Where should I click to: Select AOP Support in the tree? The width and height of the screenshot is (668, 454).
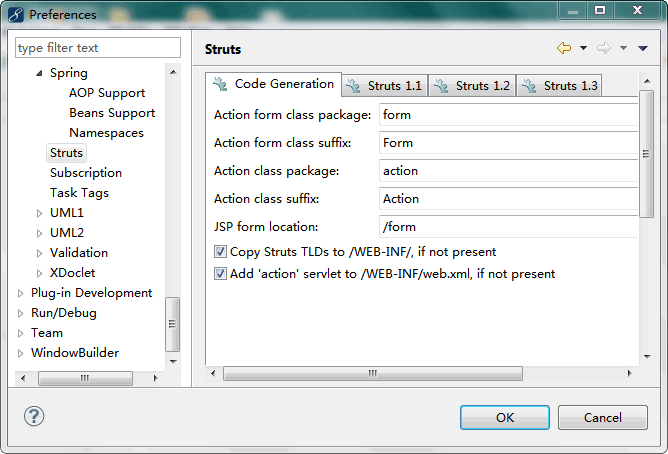click(x=107, y=93)
